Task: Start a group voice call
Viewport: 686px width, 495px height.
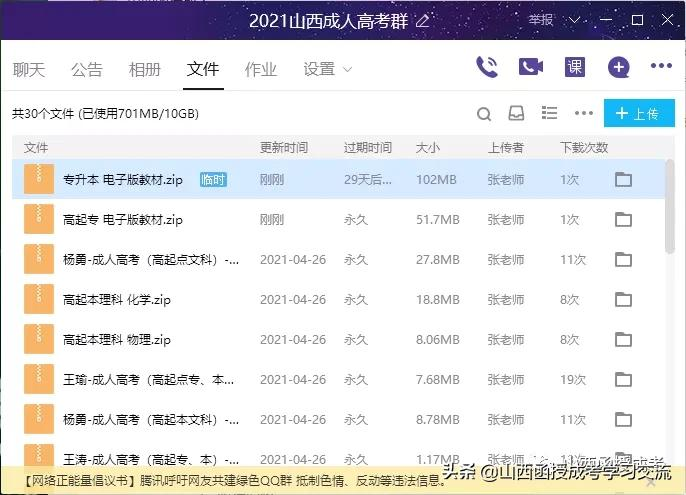Action: 487,67
